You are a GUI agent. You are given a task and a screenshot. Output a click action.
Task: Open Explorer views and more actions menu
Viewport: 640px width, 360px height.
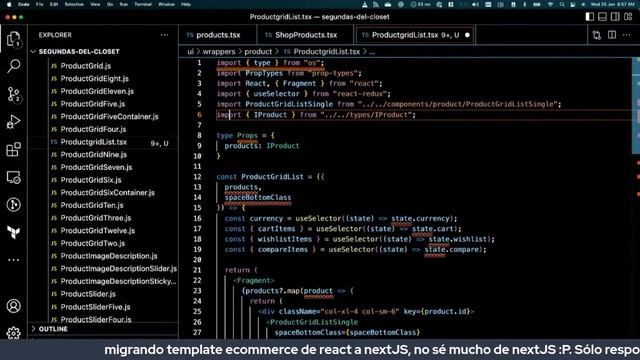tap(164, 35)
